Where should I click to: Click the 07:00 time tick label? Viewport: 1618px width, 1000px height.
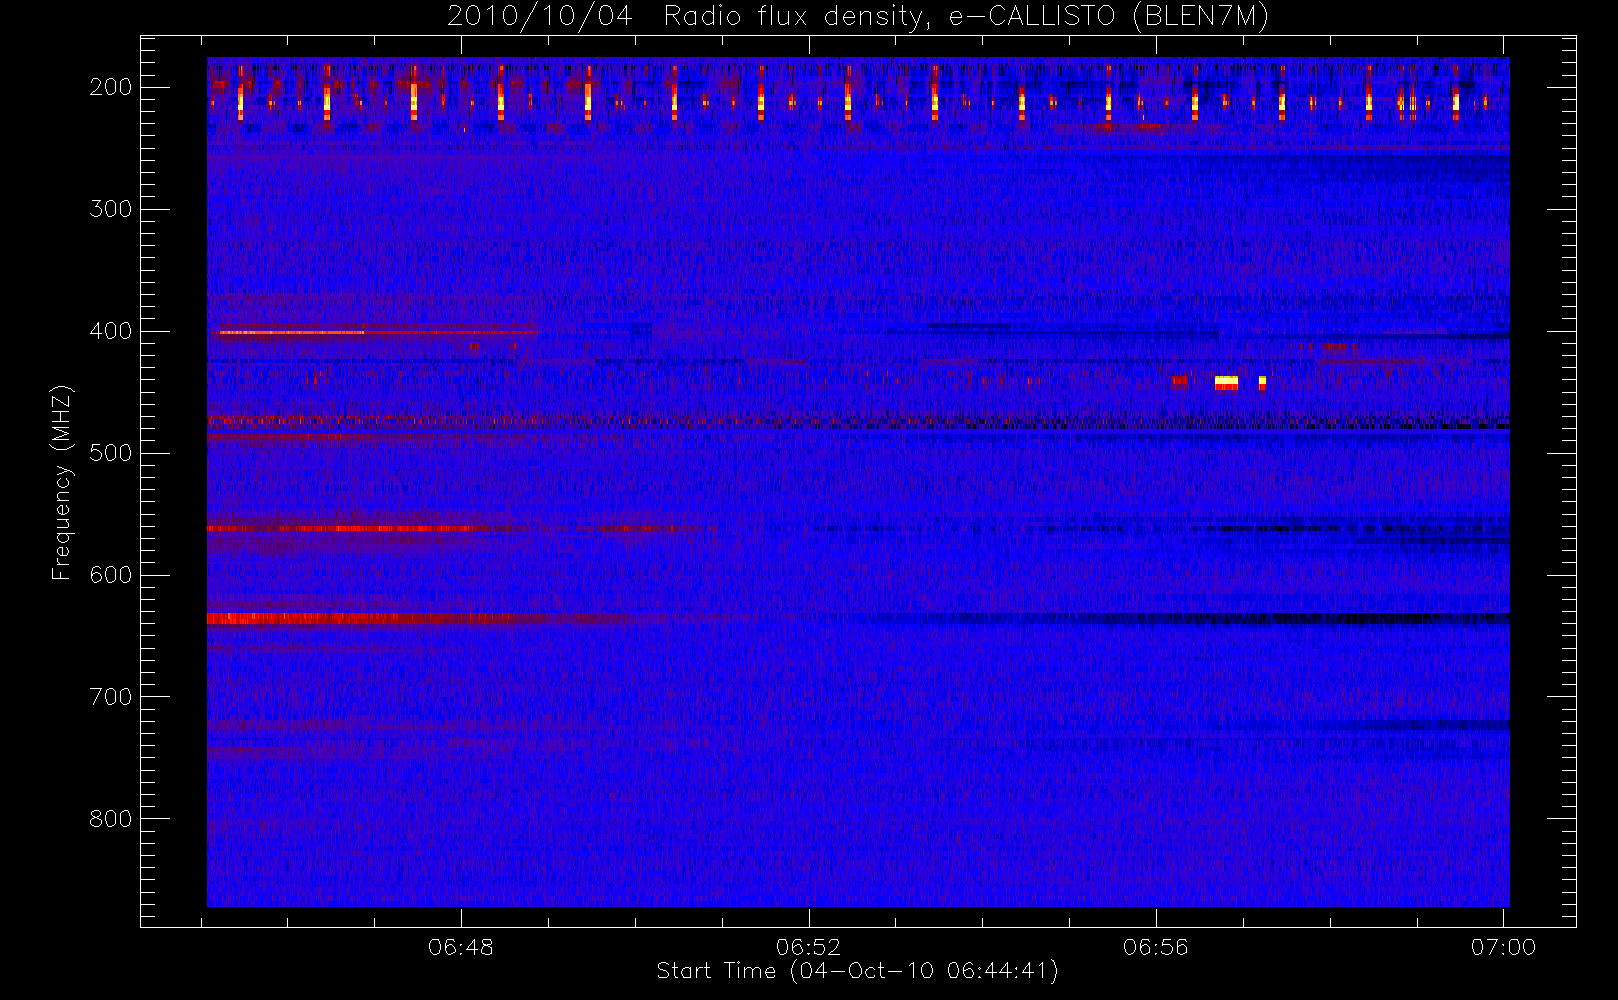1503,947
